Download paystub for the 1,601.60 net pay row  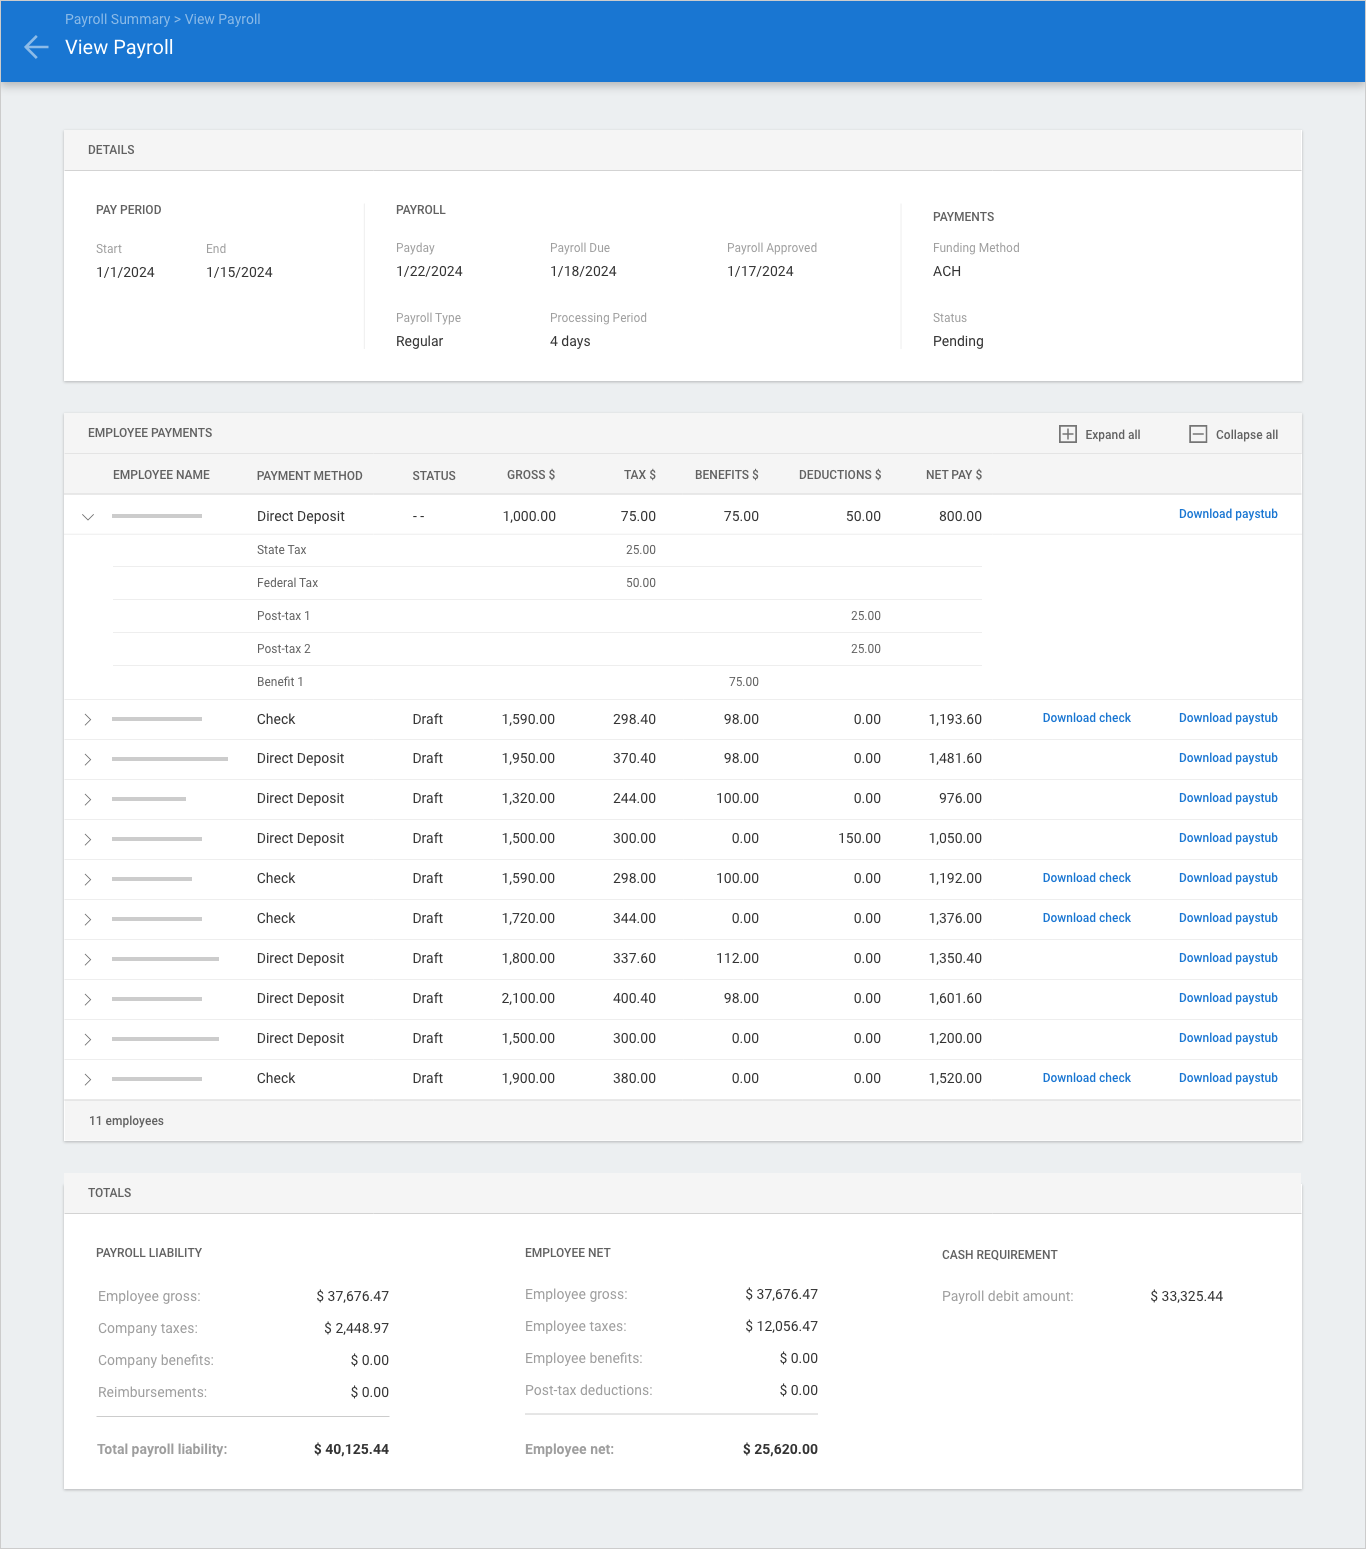[x=1227, y=998]
